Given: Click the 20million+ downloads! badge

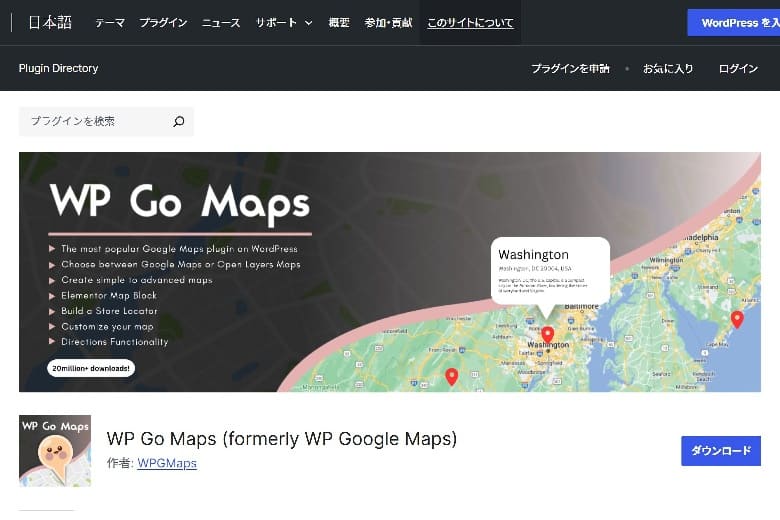Looking at the screenshot, I should click(x=91, y=368).
